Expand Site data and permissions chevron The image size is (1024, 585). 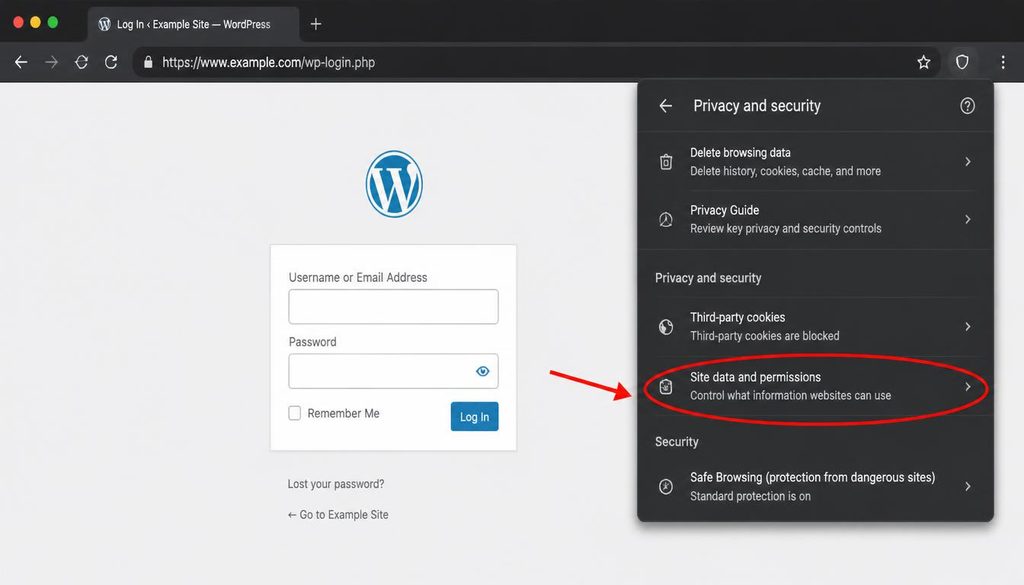pyautogui.click(x=968, y=387)
